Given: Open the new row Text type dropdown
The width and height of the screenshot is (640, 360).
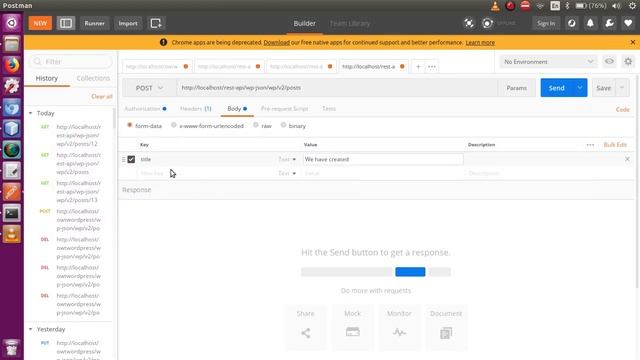Looking at the screenshot, I should (x=287, y=173).
